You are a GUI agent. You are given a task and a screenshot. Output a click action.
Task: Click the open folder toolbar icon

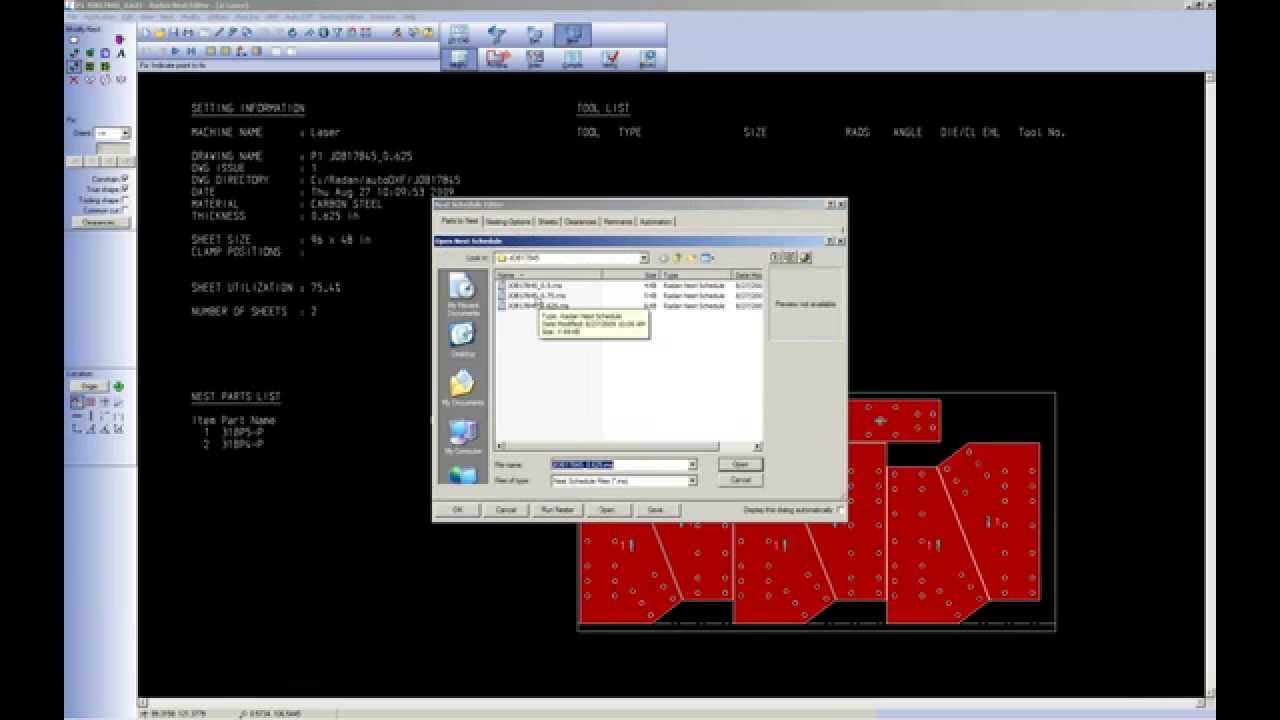point(160,33)
